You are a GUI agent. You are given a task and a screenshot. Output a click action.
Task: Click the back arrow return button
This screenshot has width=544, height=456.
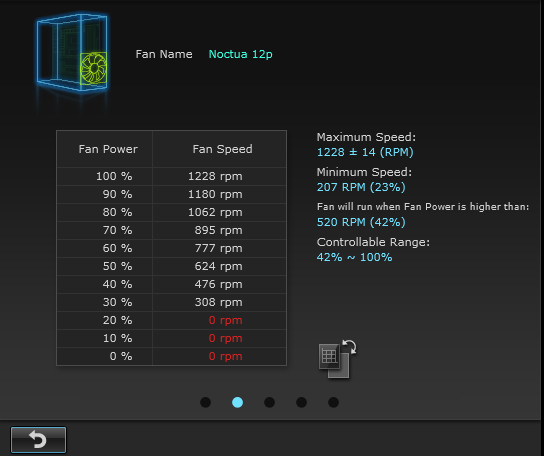pyautogui.click(x=38, y=440)
